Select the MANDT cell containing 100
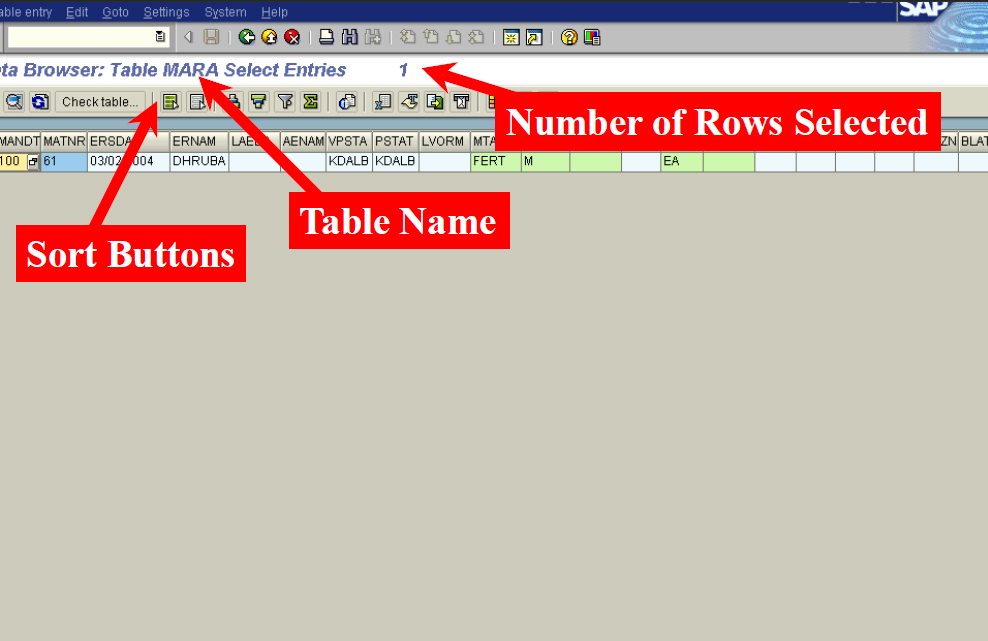 (x=13, y=161)
